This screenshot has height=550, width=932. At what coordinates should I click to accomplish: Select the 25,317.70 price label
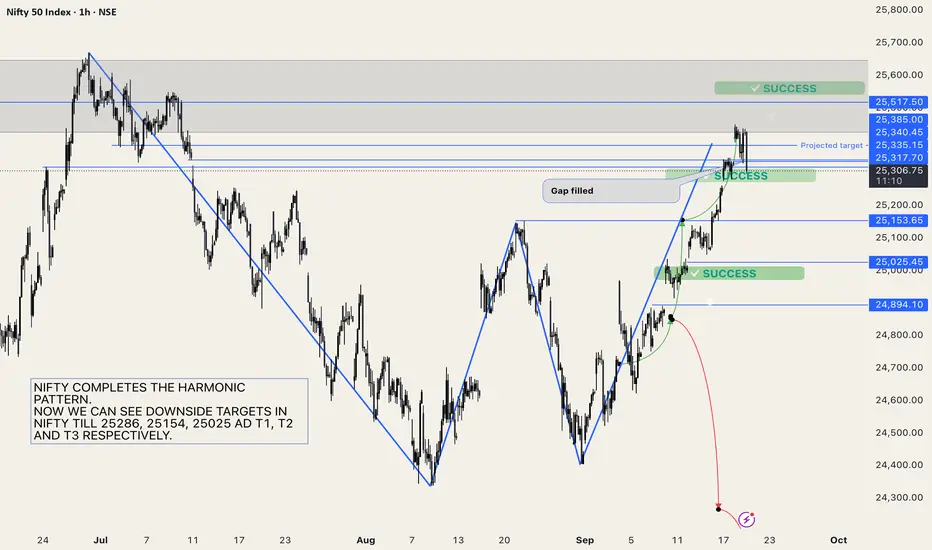click(x=899, y=158)
